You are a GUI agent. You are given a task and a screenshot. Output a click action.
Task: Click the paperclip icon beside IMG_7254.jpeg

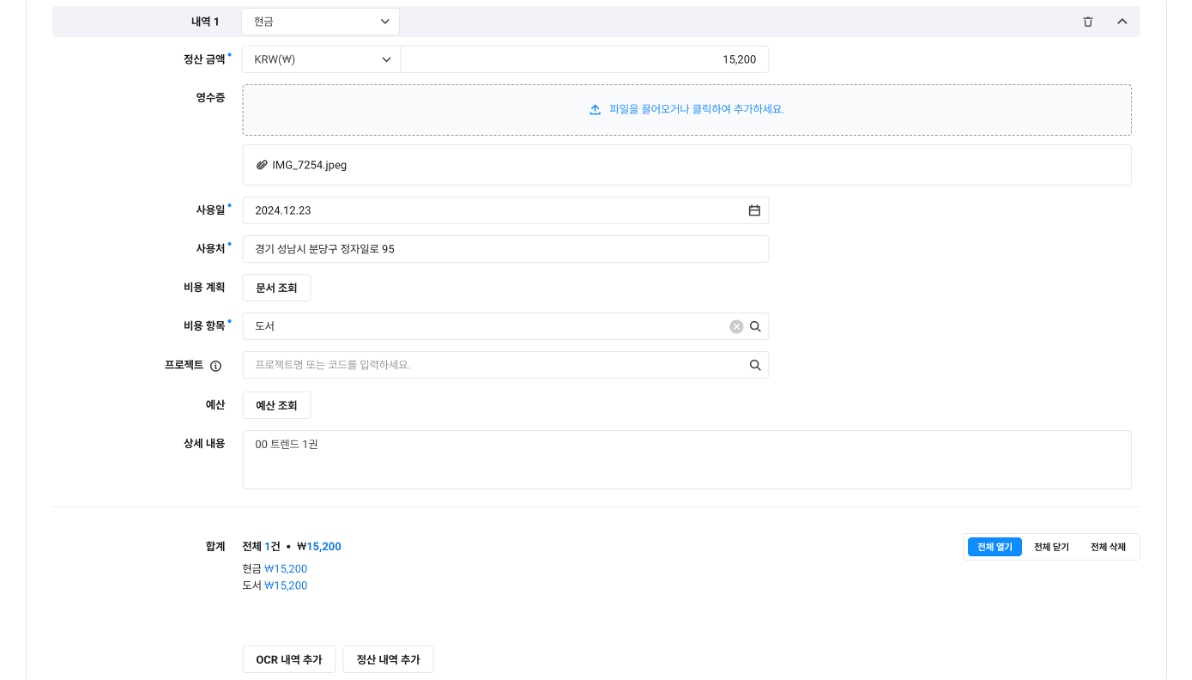pyautogui.click(x=262, y=165)
